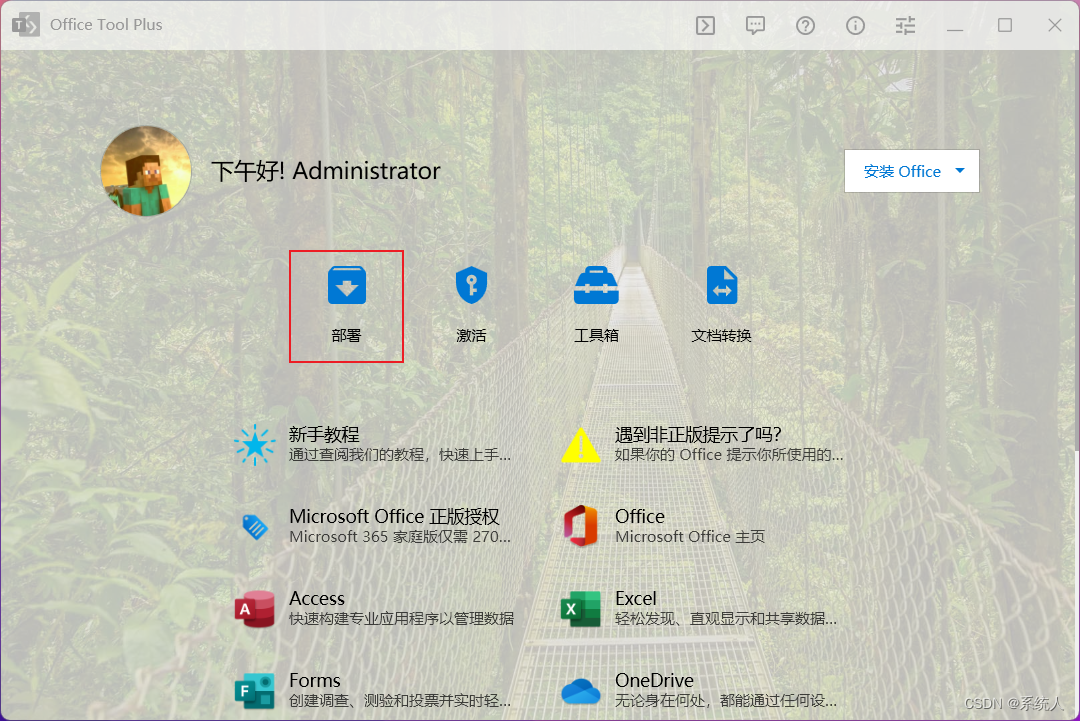The image size is (1080, 721).
Task: Click the Office Tool Plus logo icon
Action: tap(25, 25)
